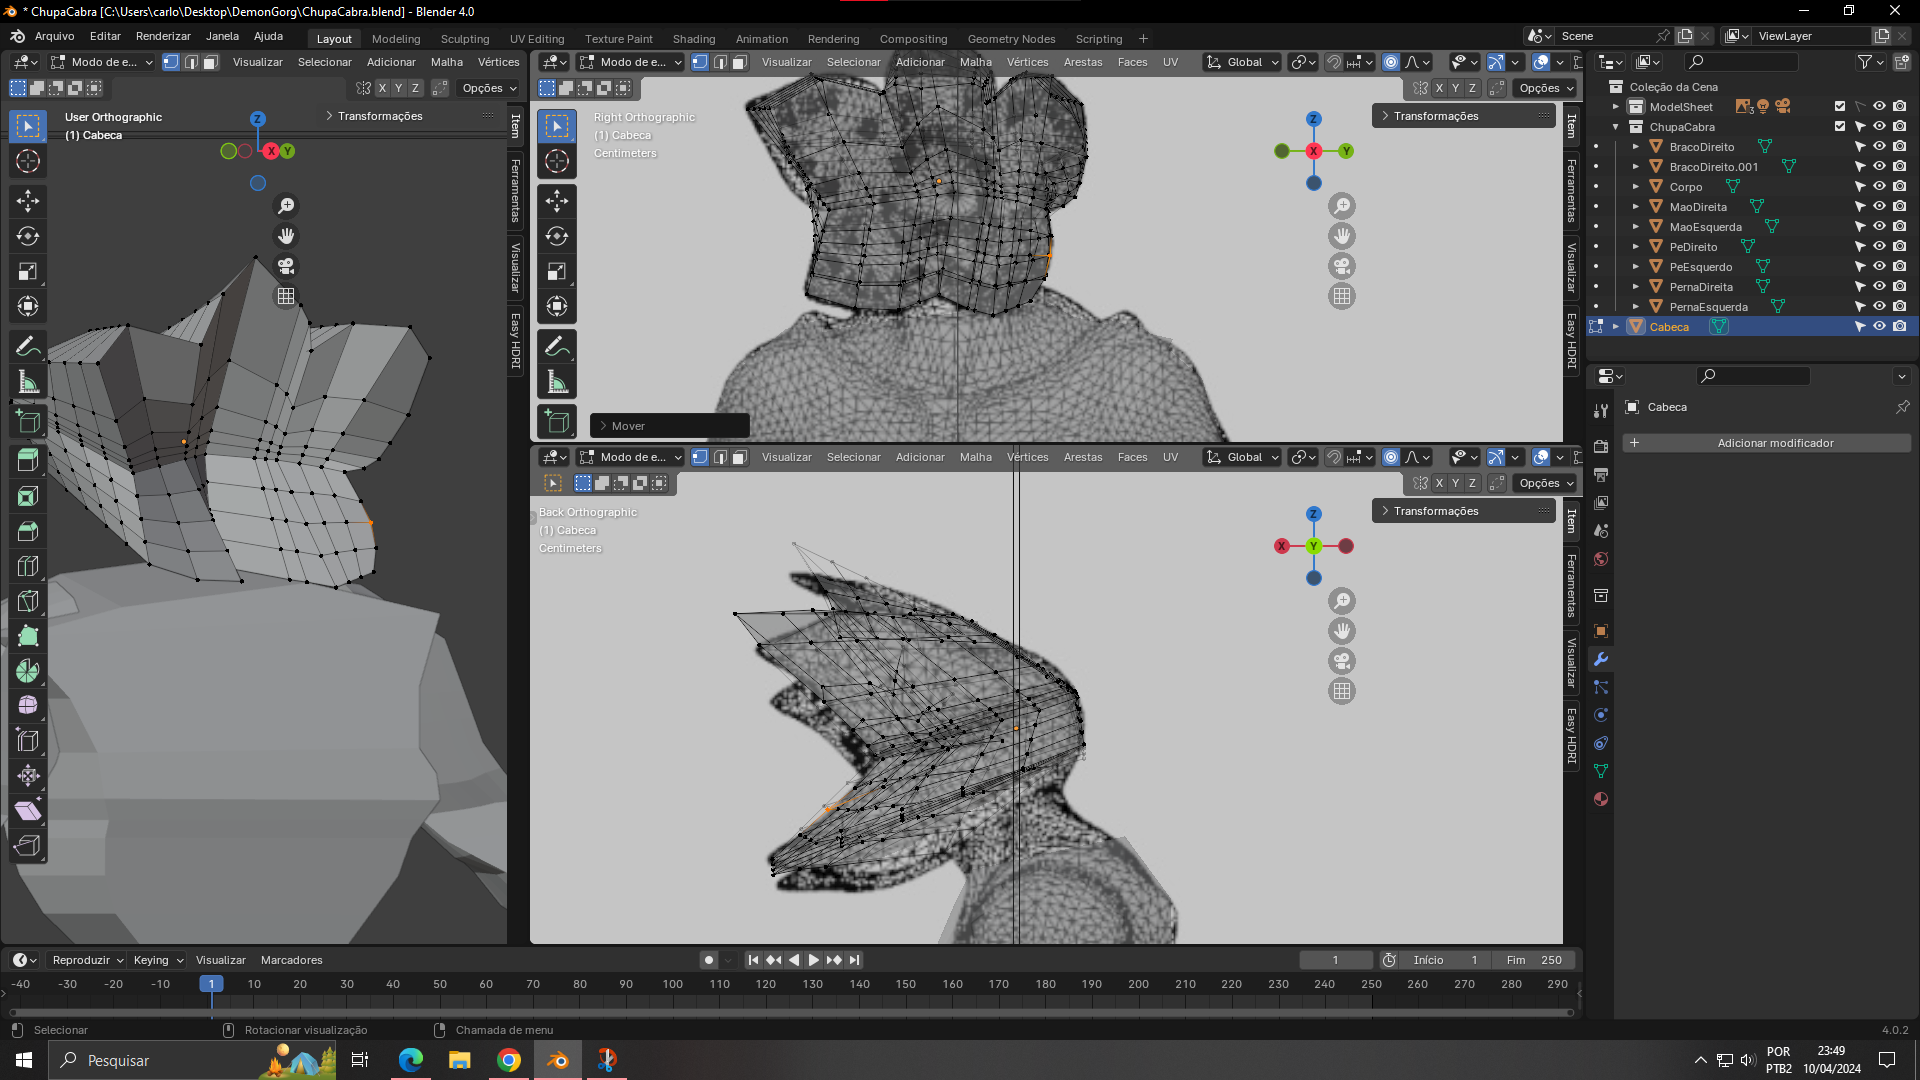Toggle camera view in top right viewport

tap(1342, 266)
